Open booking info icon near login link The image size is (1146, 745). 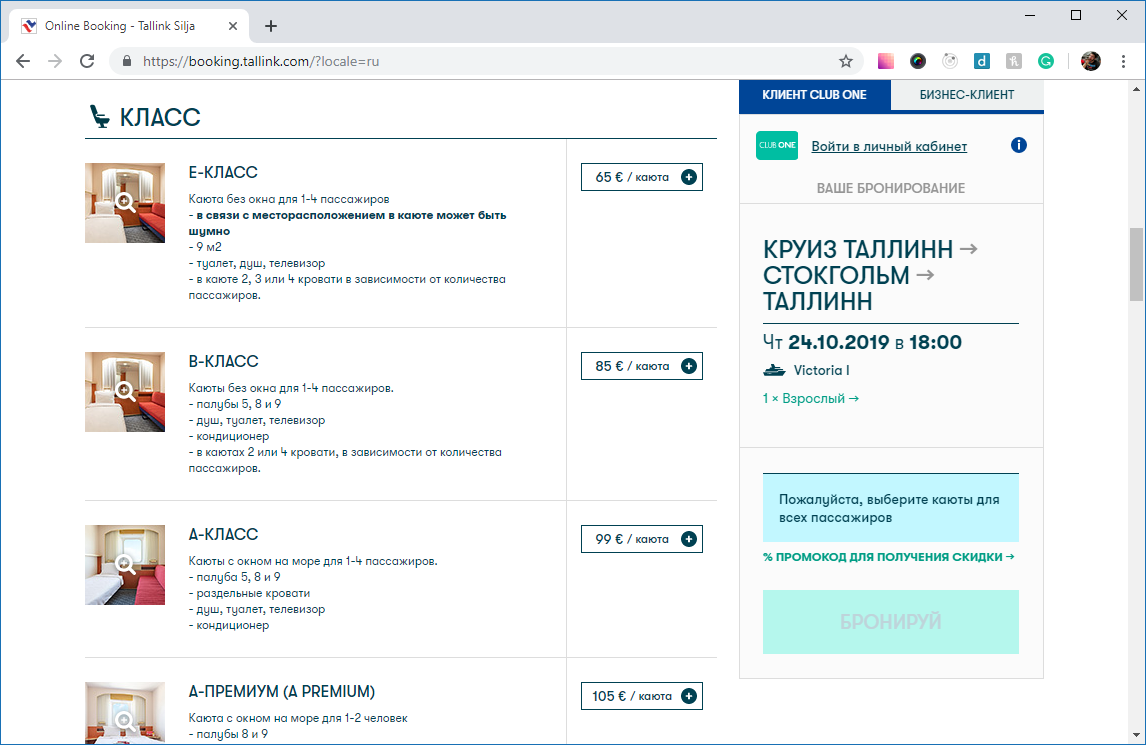tap(1018, 145)
